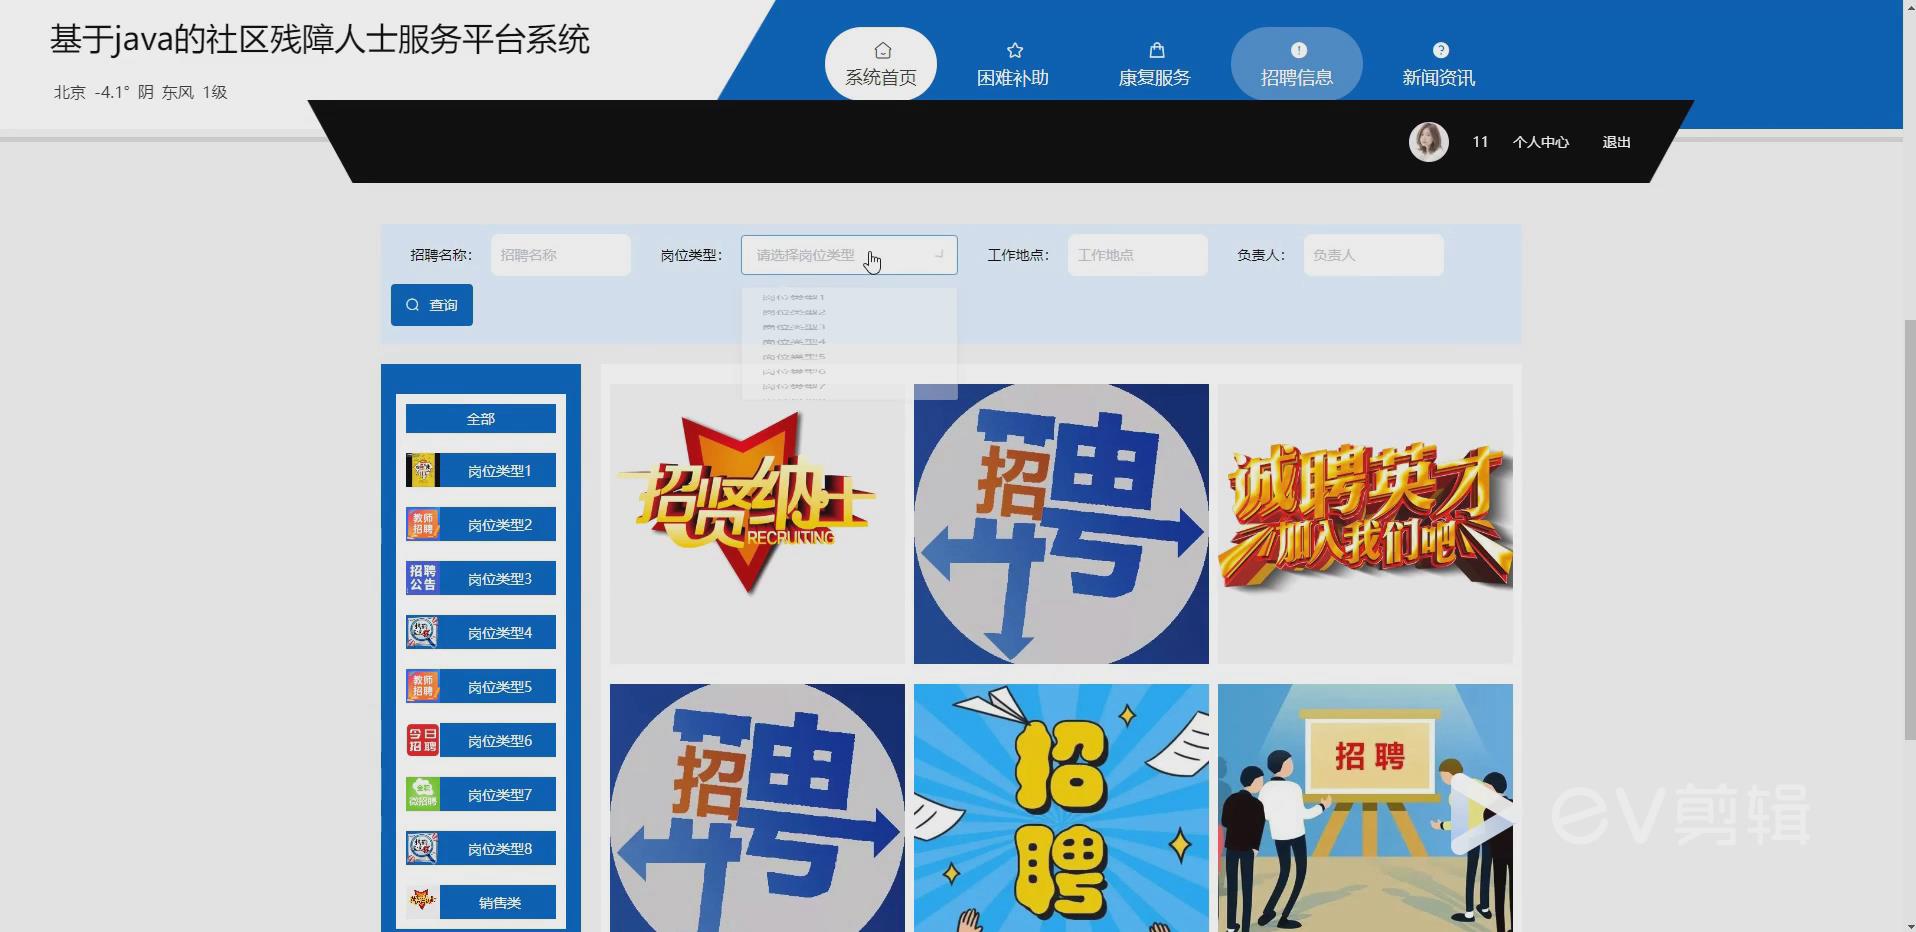Select 岗位类型4 from the open dropdown list
This screenshot has width=1916, height=932.
click(x=793, y=341)
